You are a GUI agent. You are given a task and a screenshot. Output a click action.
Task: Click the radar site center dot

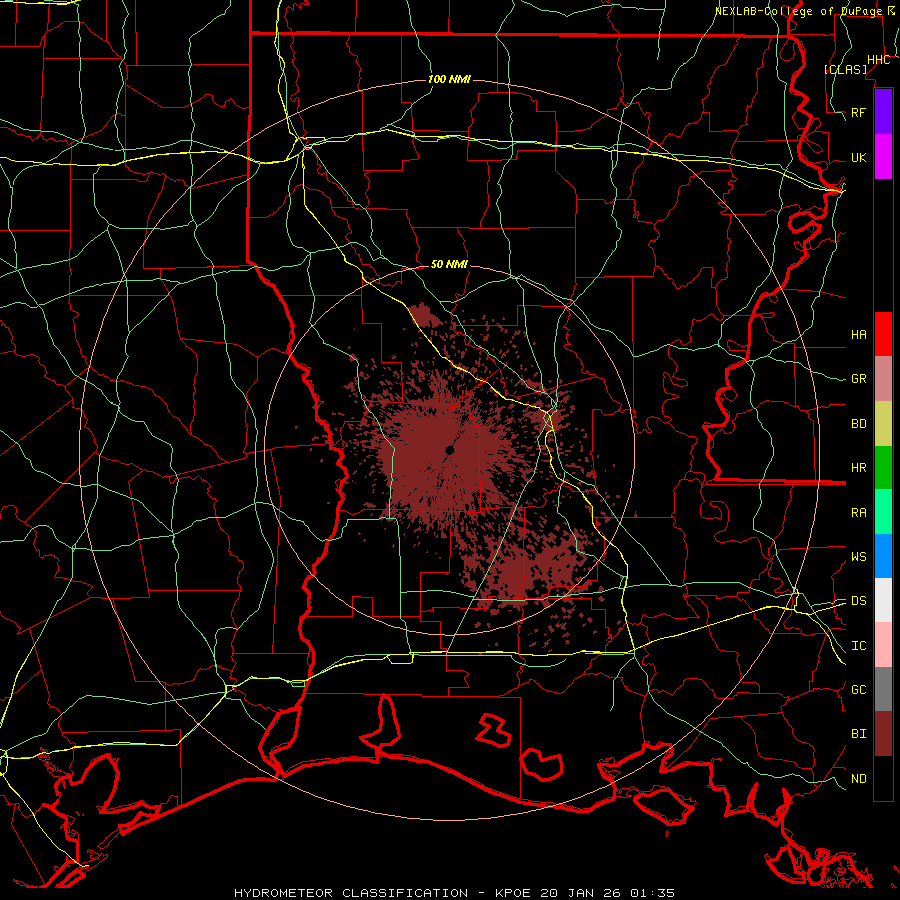(450, 451)
